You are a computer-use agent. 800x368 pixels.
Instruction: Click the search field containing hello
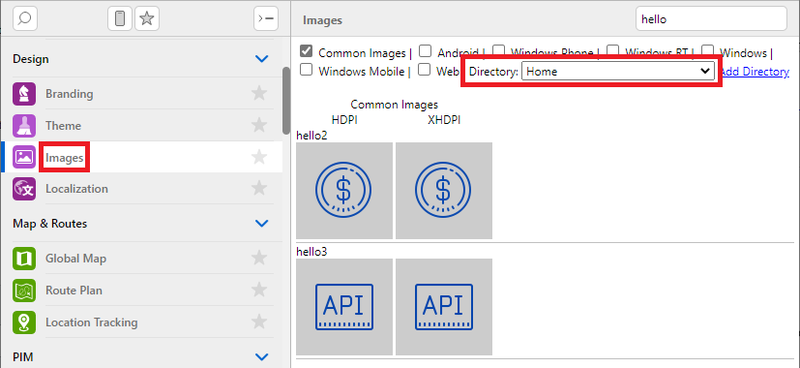[711, 19]
